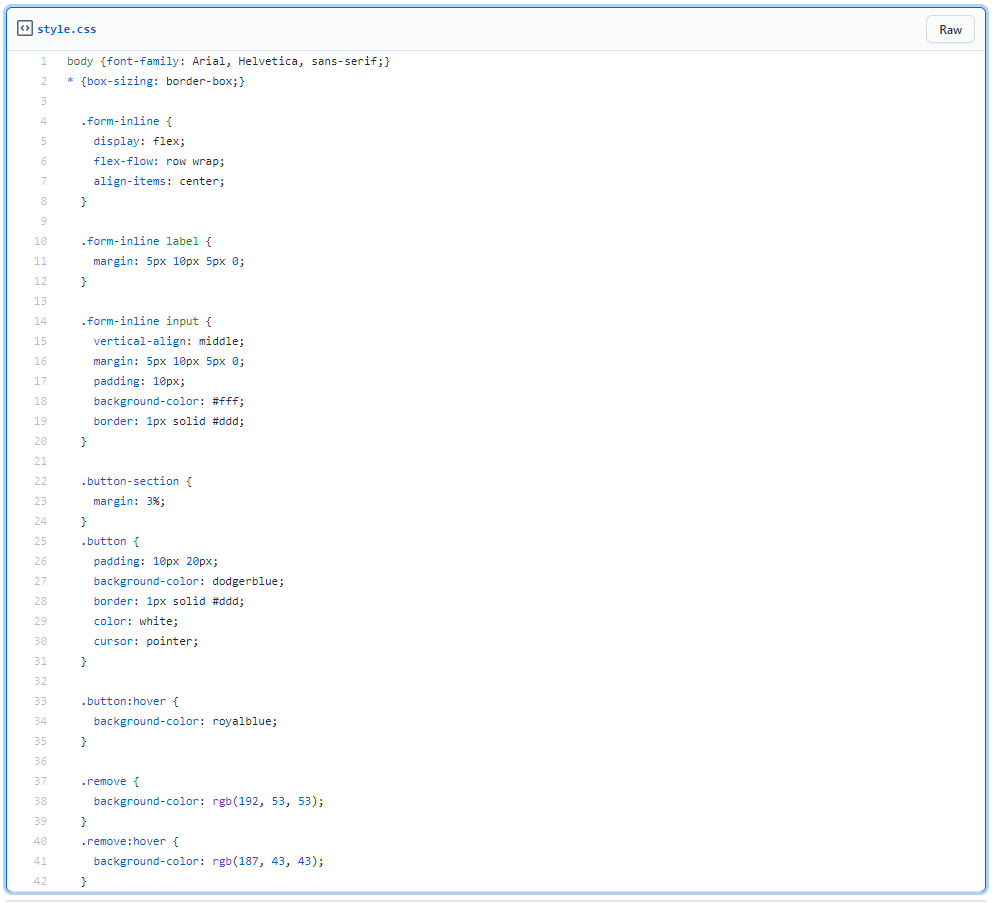The image size is (996, 903).
Task: Click line number 10
Action: point(40,241)
